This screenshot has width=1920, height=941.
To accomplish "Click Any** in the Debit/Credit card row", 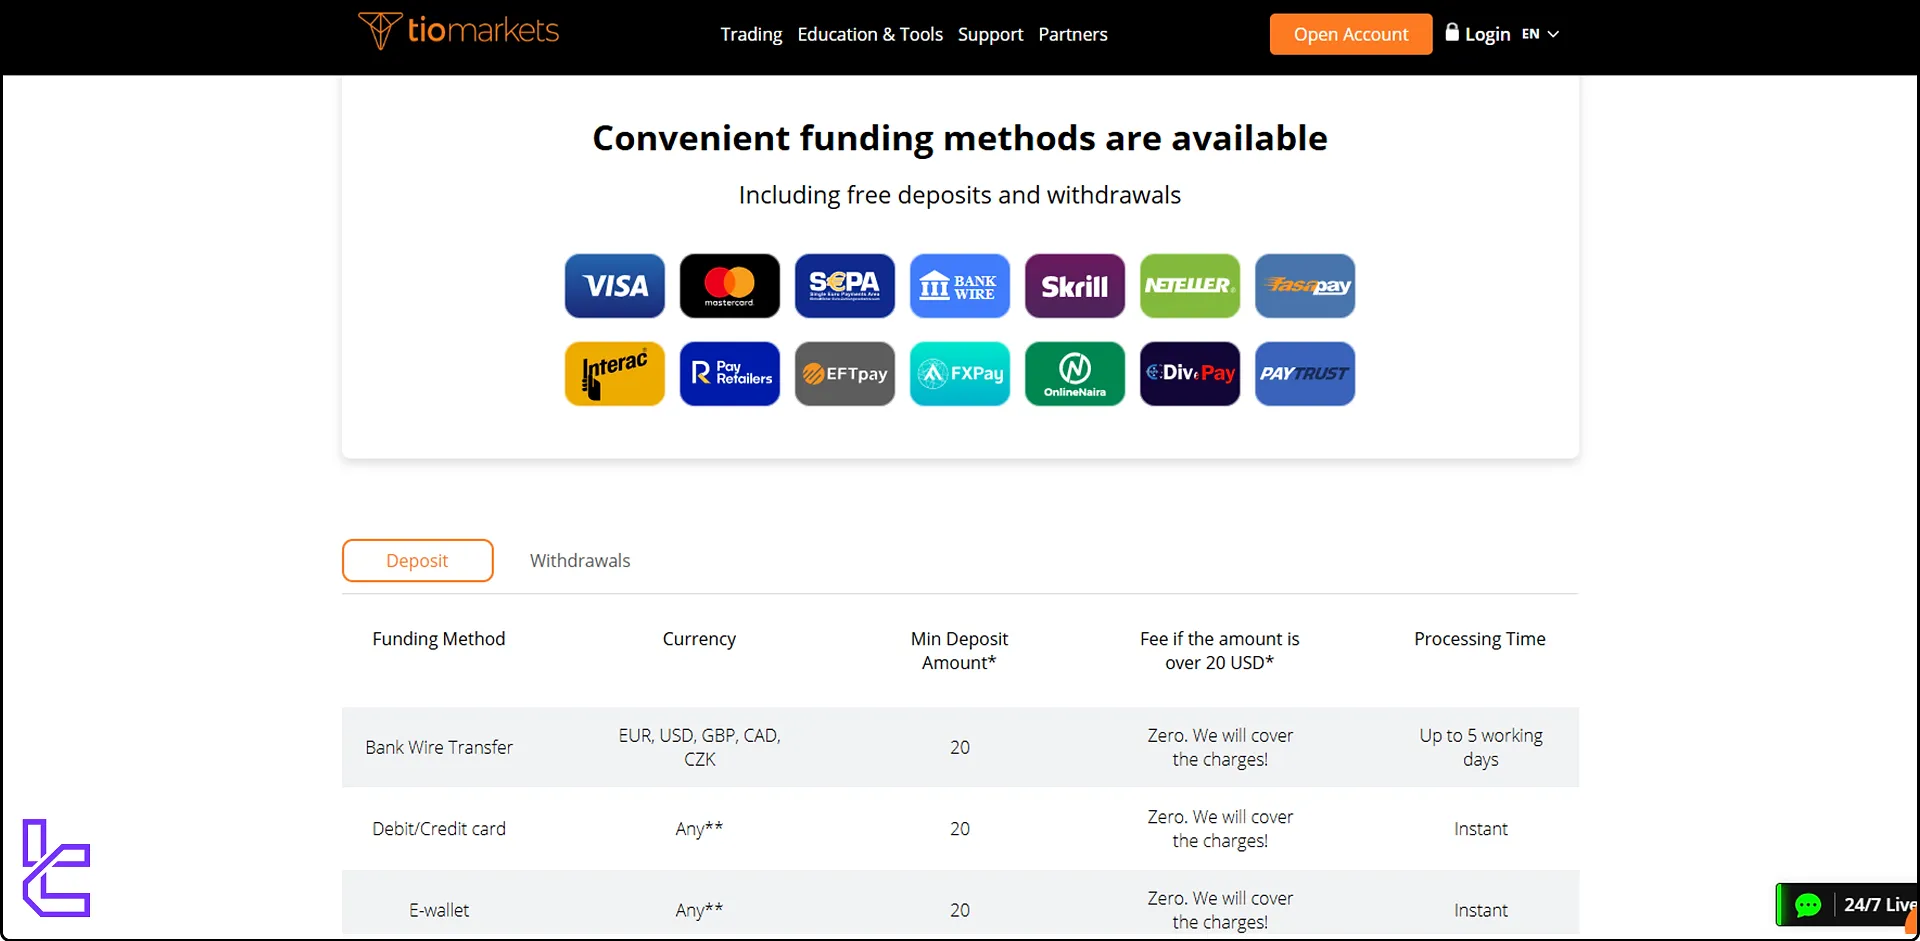I will [699, 829].
